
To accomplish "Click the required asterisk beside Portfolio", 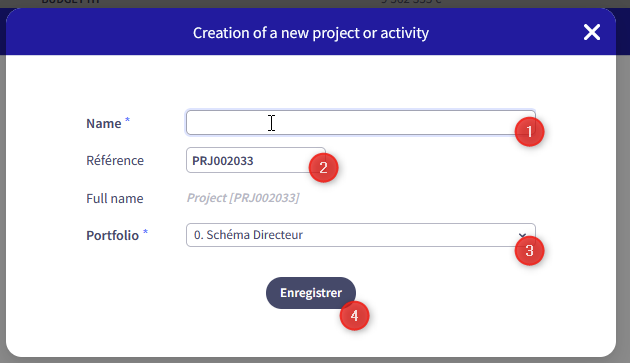I will [x=145, y=232].
